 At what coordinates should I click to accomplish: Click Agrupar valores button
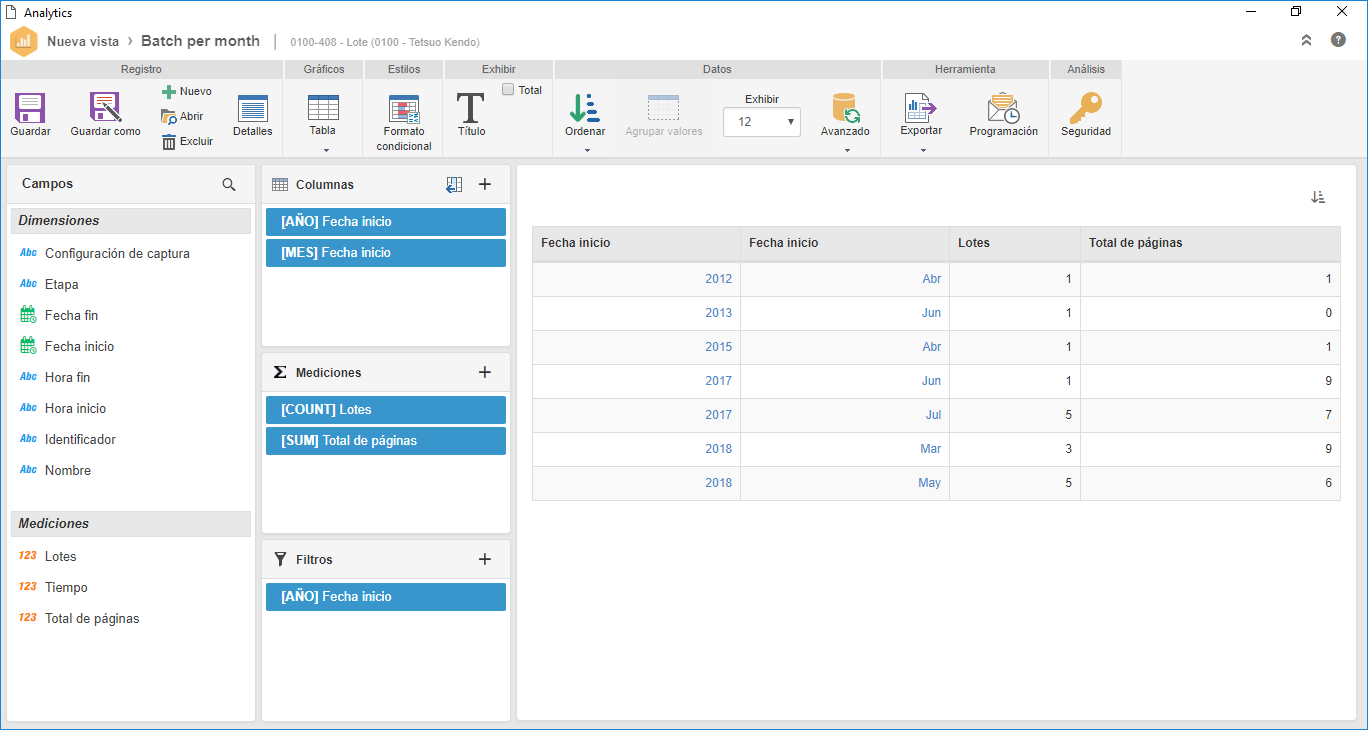pos(663,116)
